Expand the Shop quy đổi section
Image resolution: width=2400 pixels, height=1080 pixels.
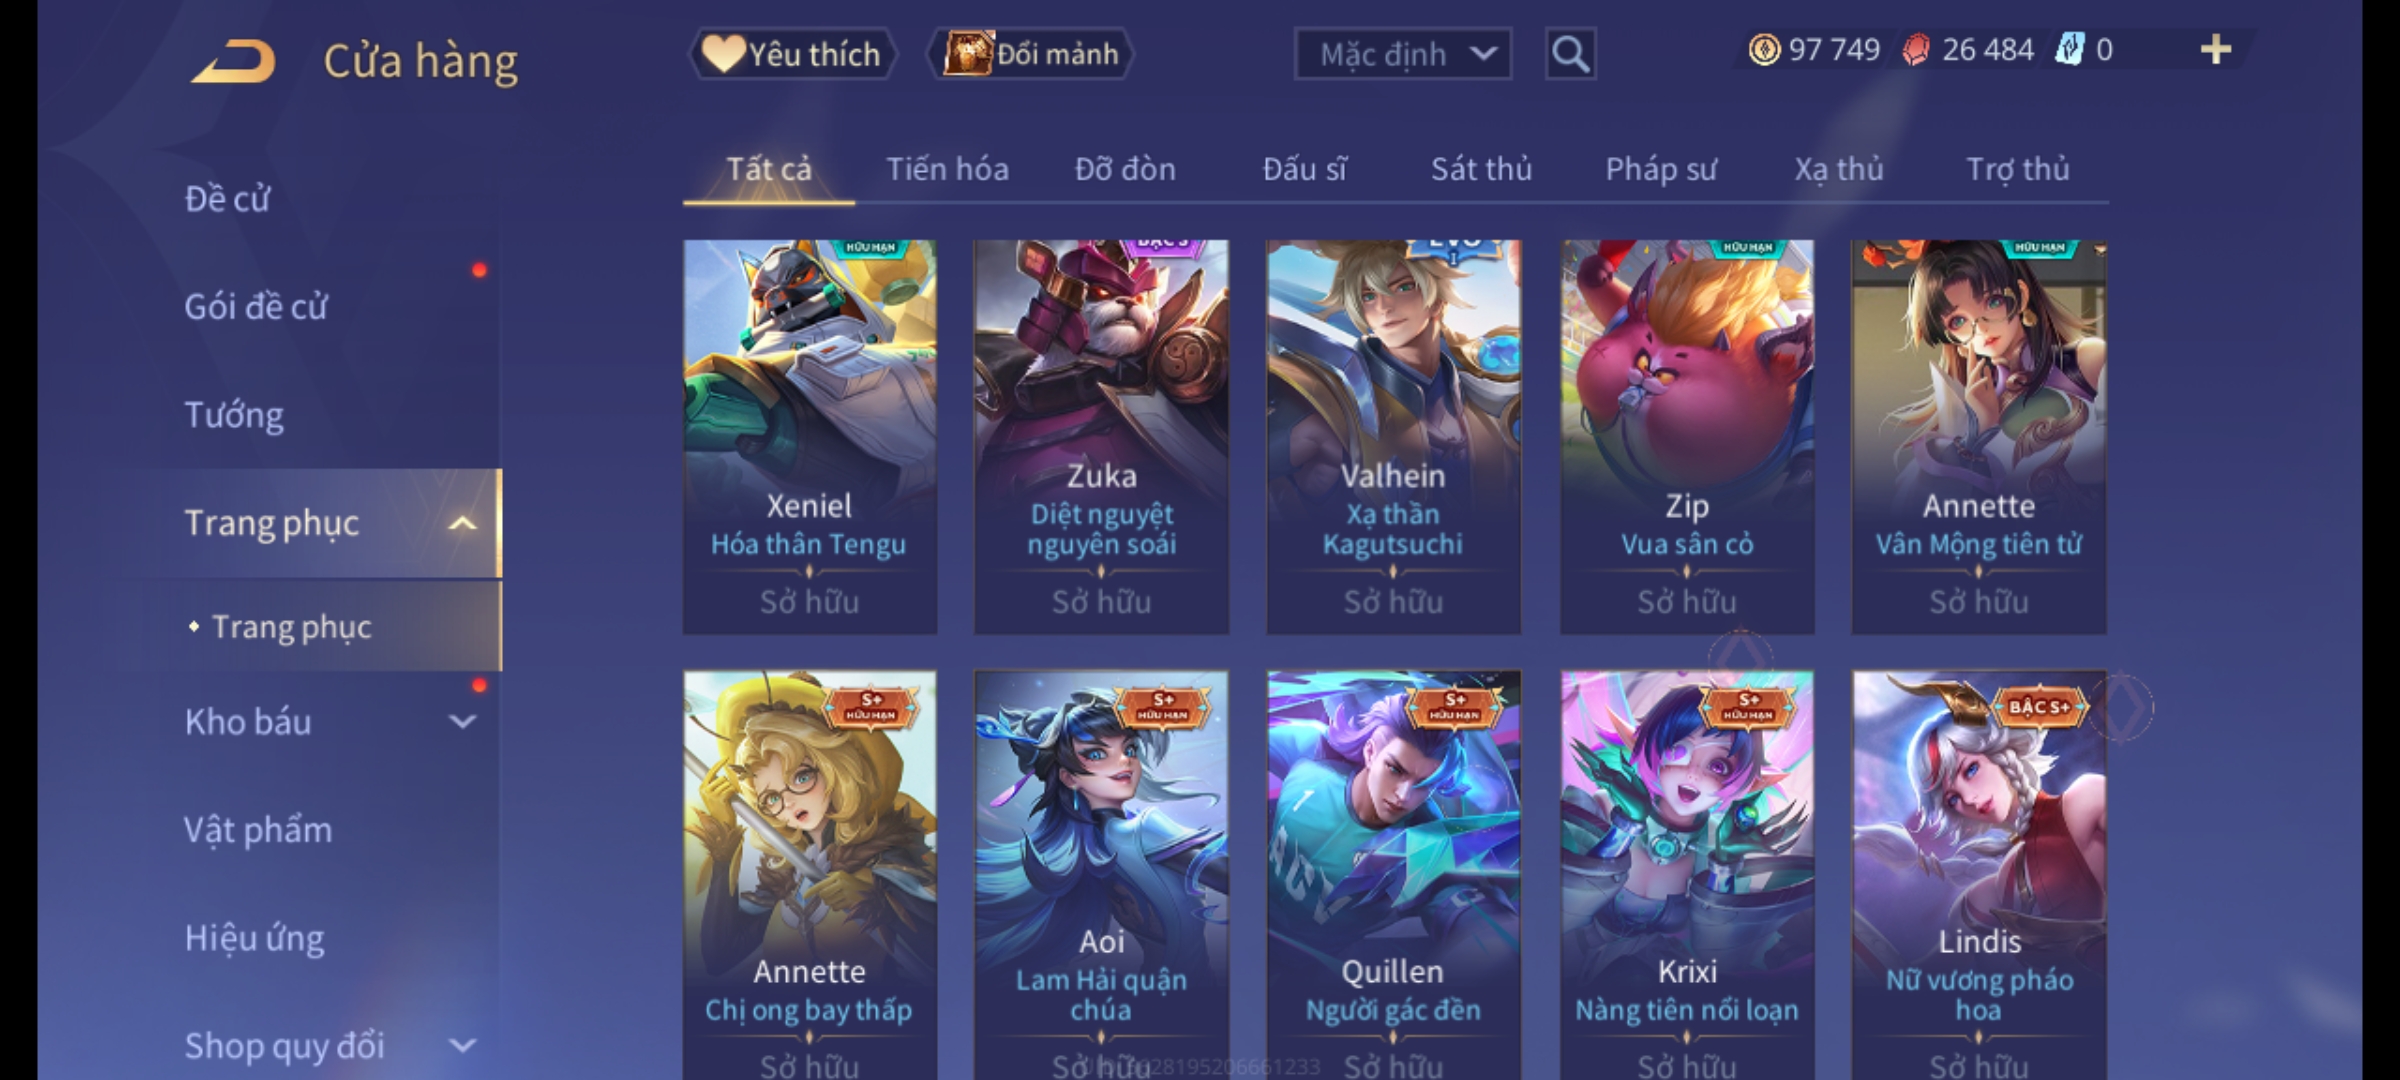coord(462,1046)
